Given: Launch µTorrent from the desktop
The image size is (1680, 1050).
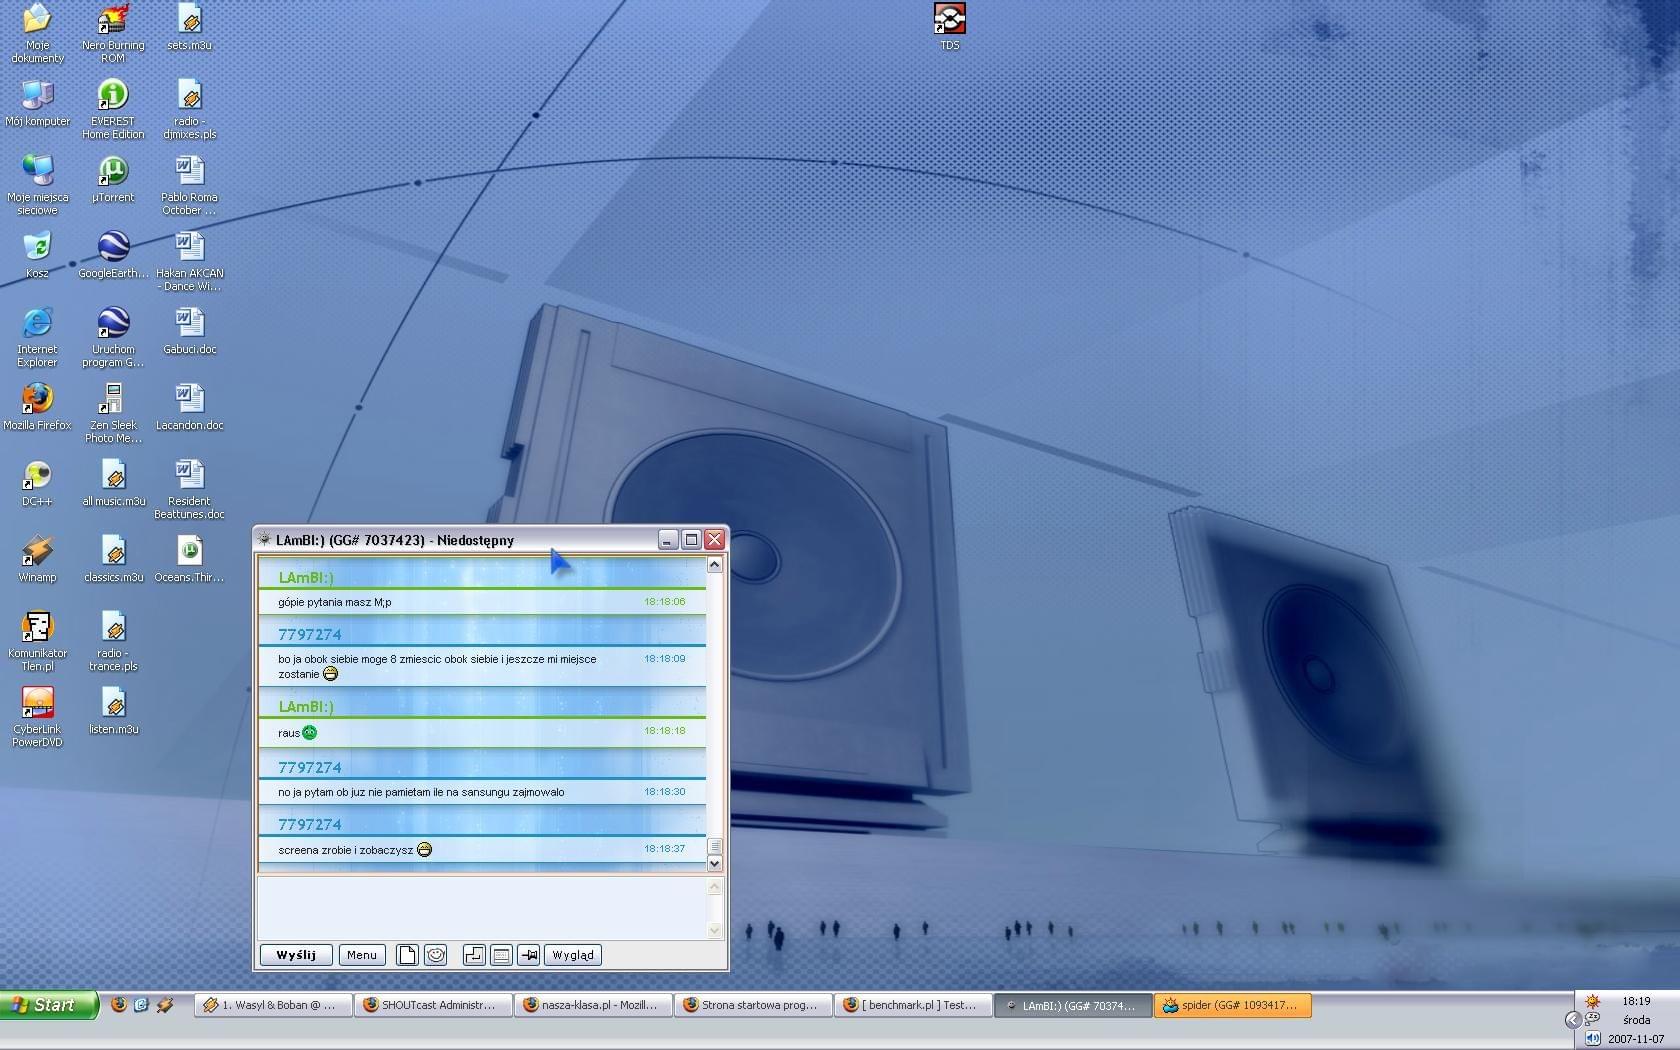Looking at the screenshot, I should click(x=113, y=172).
